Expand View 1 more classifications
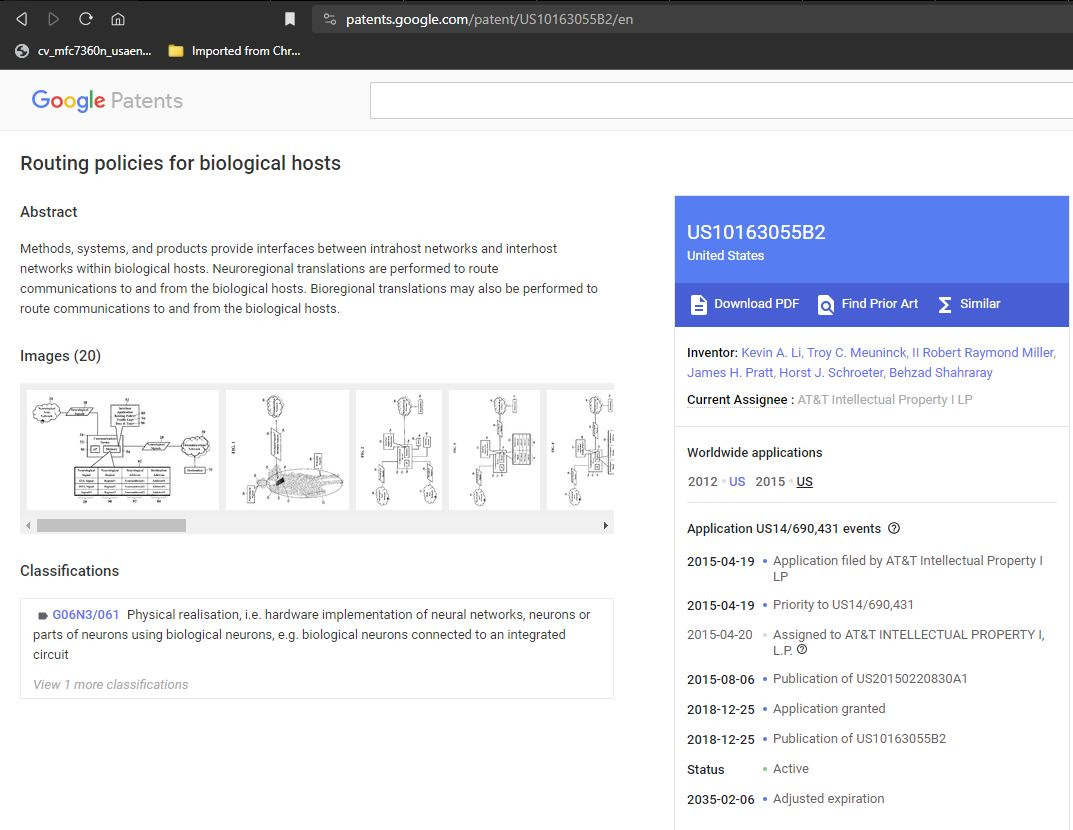This screenshot has height=830, width=1073. pyautogui.click(x=110, y=684)
